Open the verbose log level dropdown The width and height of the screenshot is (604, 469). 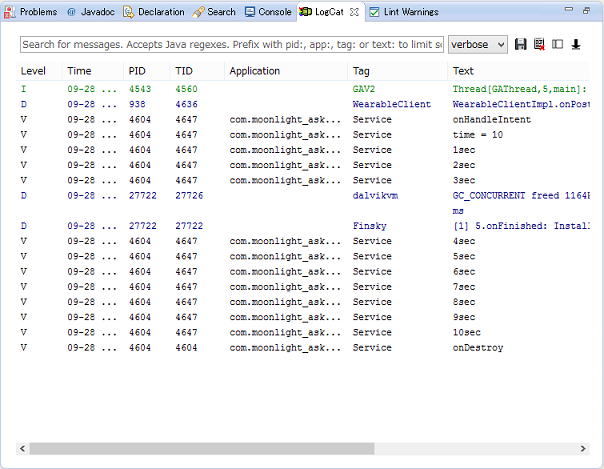[478, 45]
